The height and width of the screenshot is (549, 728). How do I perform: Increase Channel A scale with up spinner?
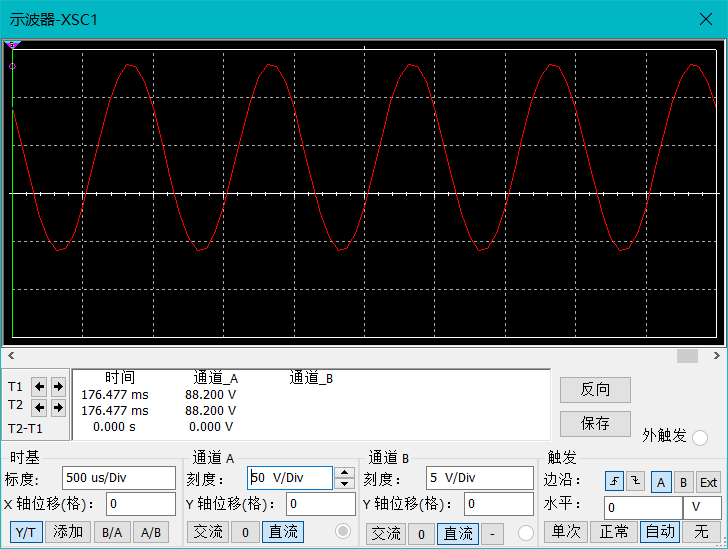[x=344, y=472]
